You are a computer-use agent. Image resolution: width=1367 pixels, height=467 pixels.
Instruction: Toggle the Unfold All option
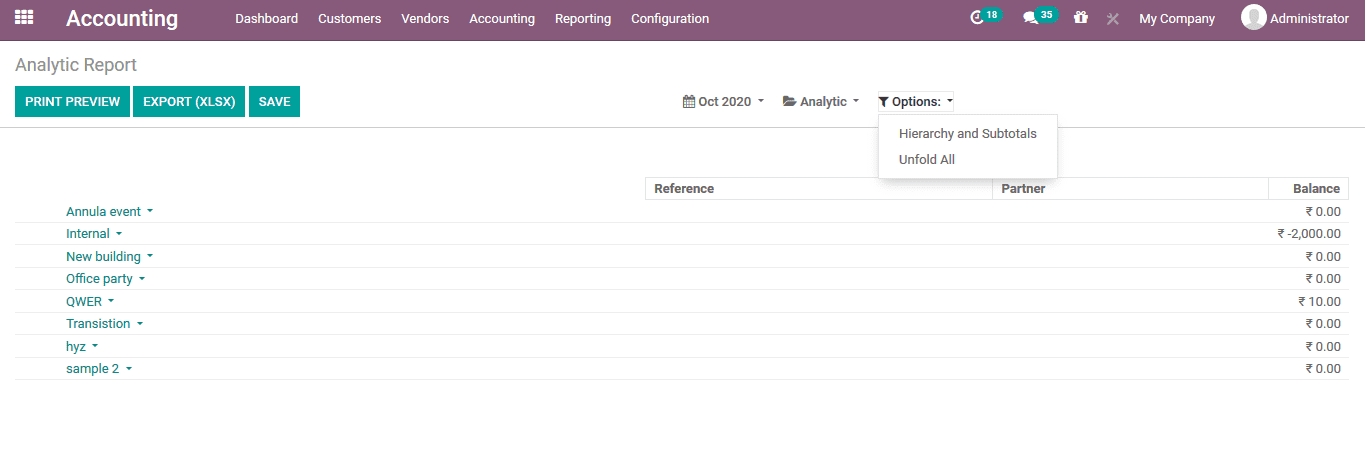[926, 160]
